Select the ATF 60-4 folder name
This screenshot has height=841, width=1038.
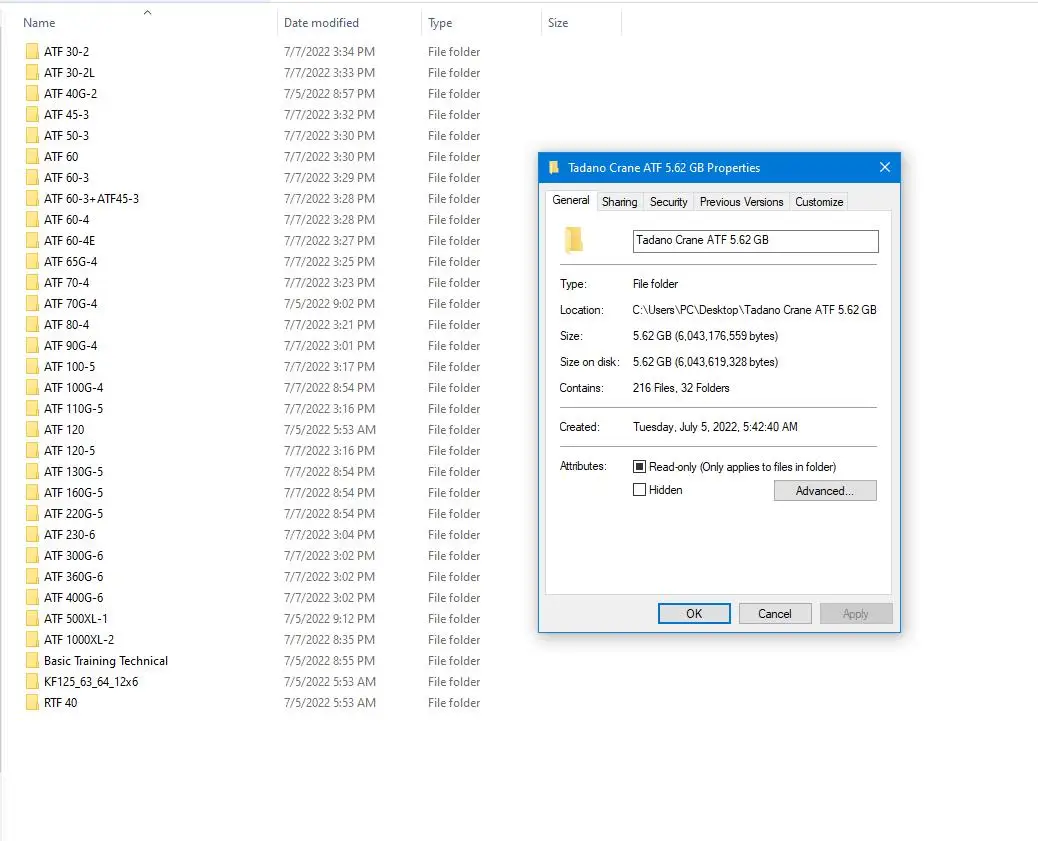[66, 220]
